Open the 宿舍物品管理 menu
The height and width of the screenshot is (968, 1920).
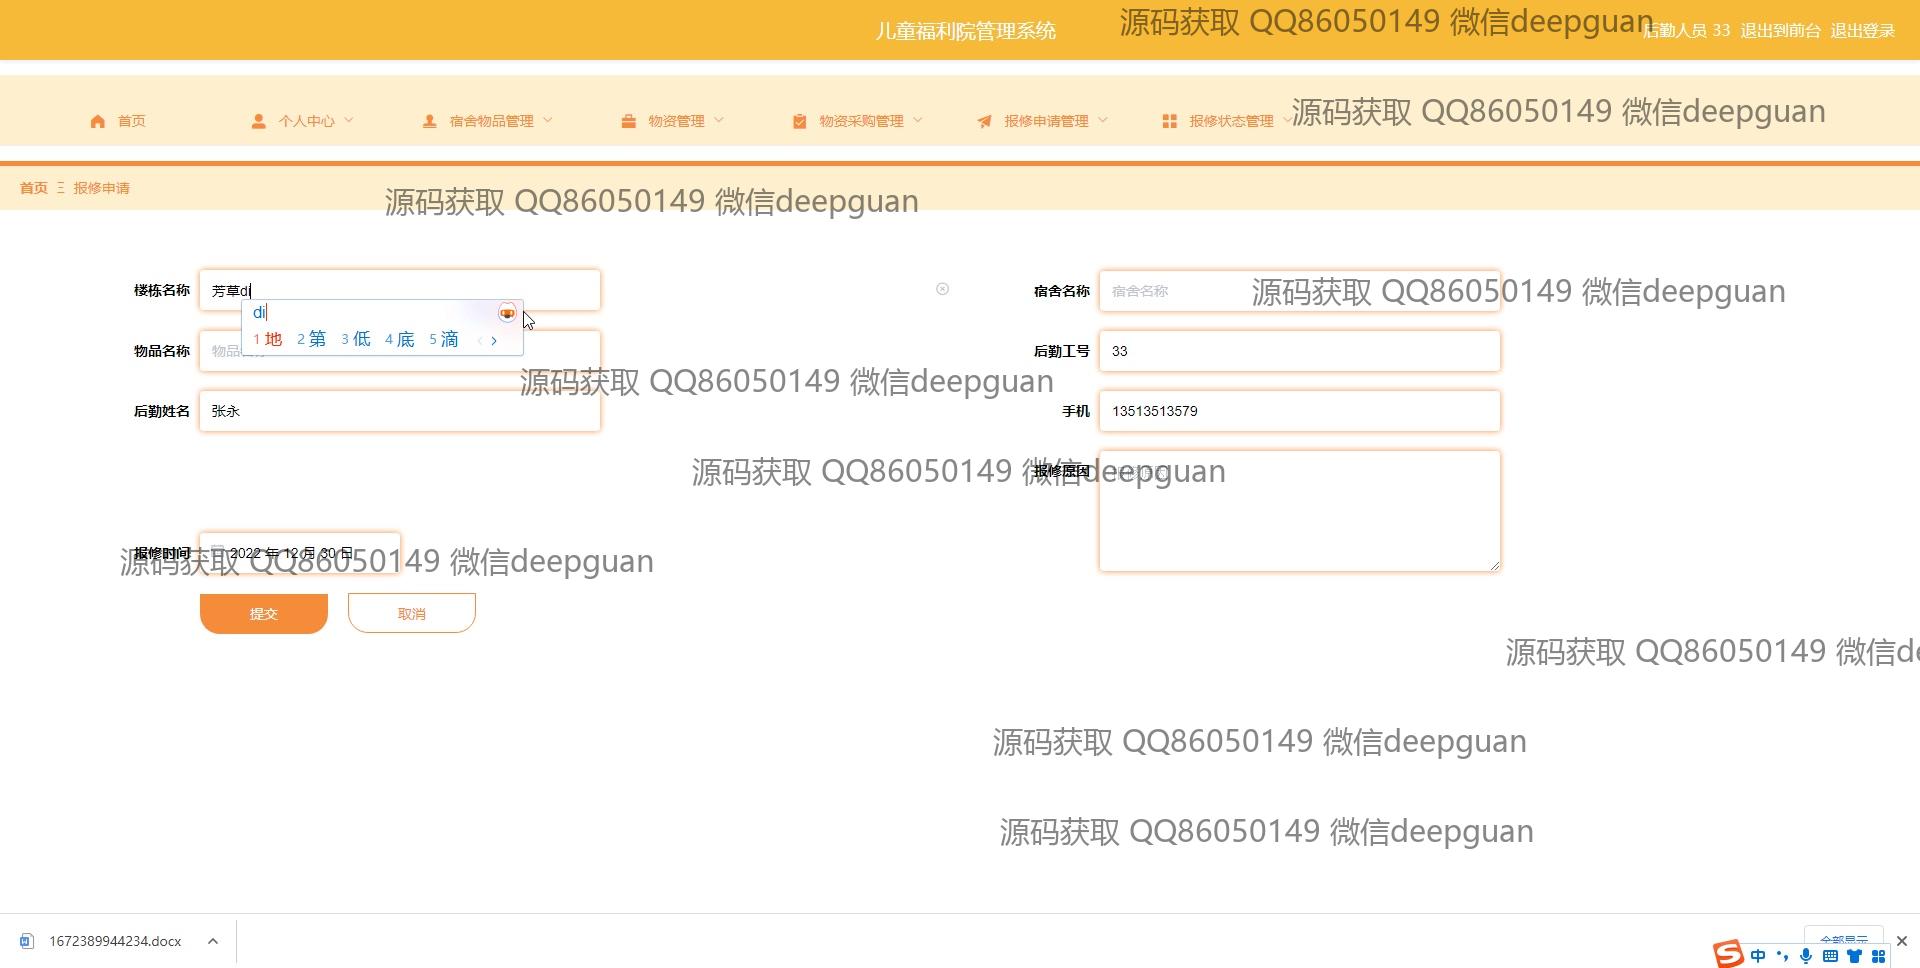pos(491,121)
